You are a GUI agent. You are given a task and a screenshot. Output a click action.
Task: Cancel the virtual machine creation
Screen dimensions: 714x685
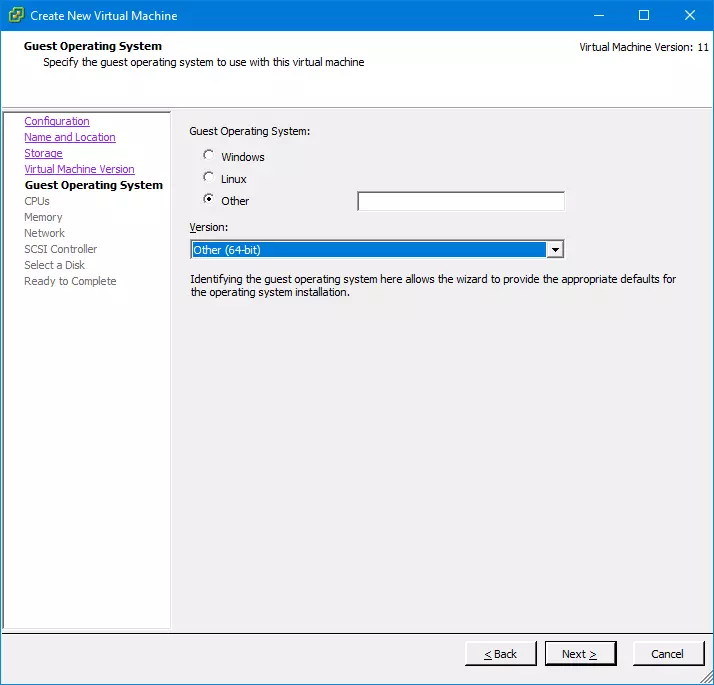coord(667,654)
